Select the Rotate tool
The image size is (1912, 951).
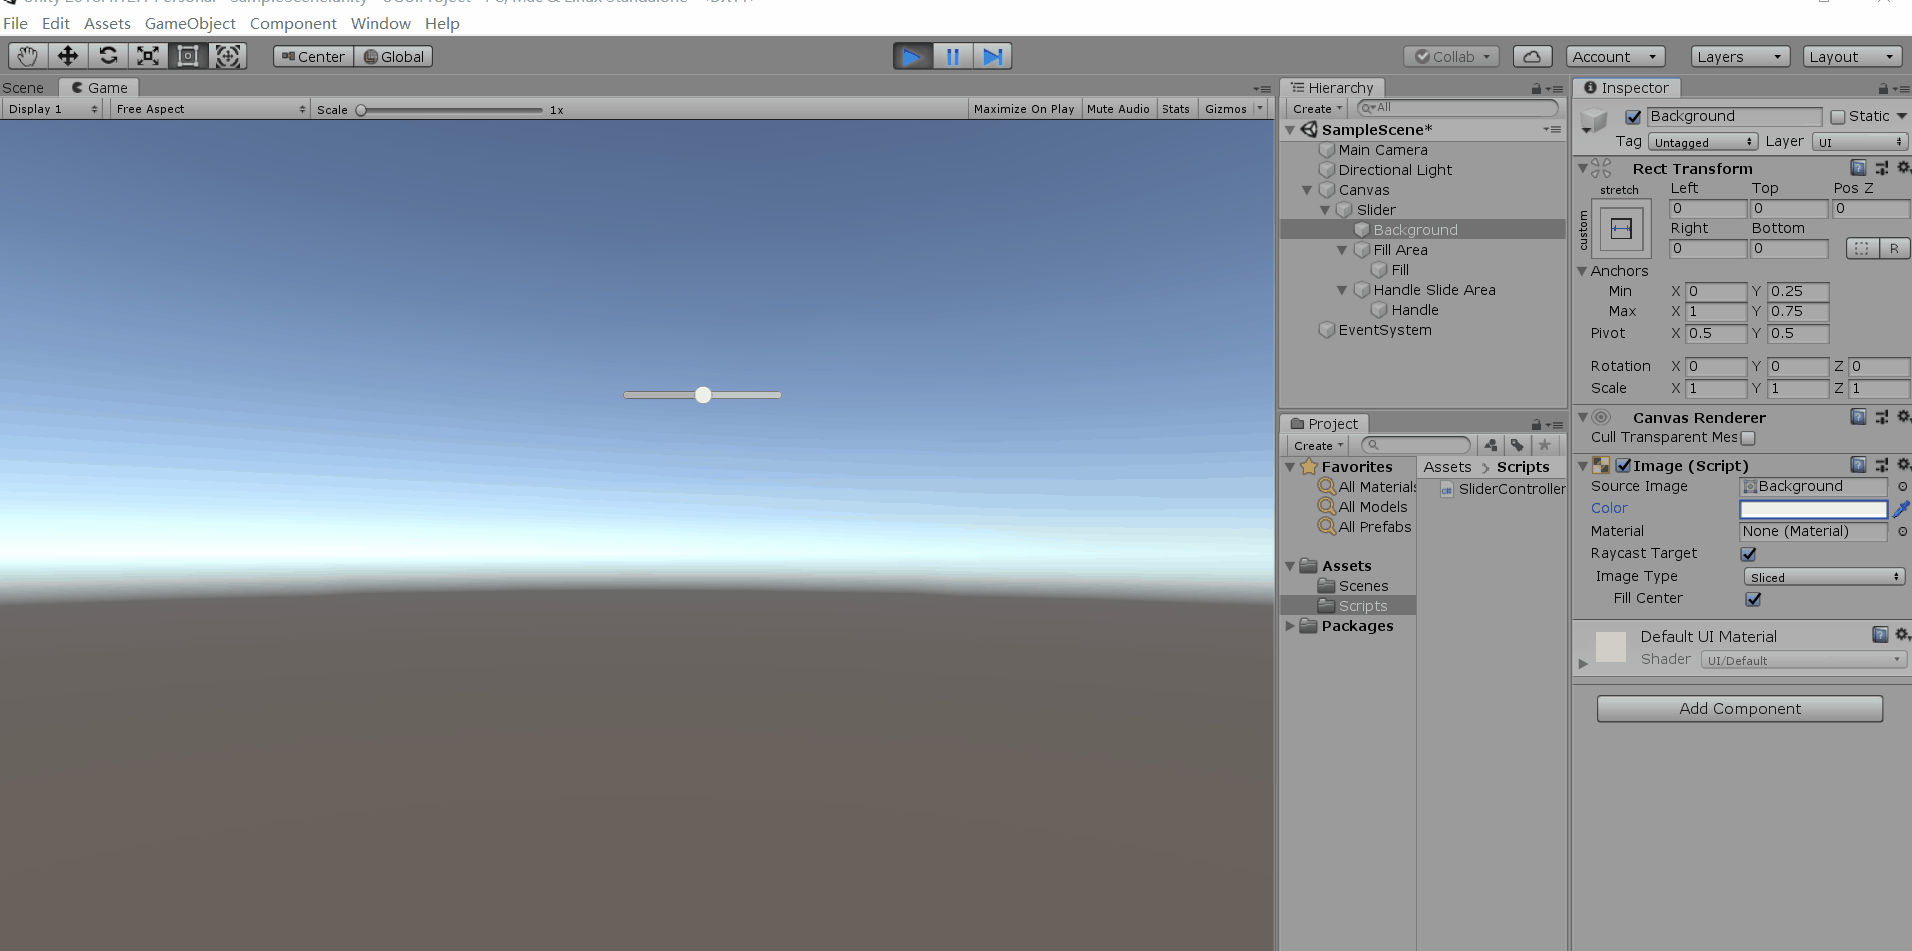pyautogui.click(x=108, y=56)
